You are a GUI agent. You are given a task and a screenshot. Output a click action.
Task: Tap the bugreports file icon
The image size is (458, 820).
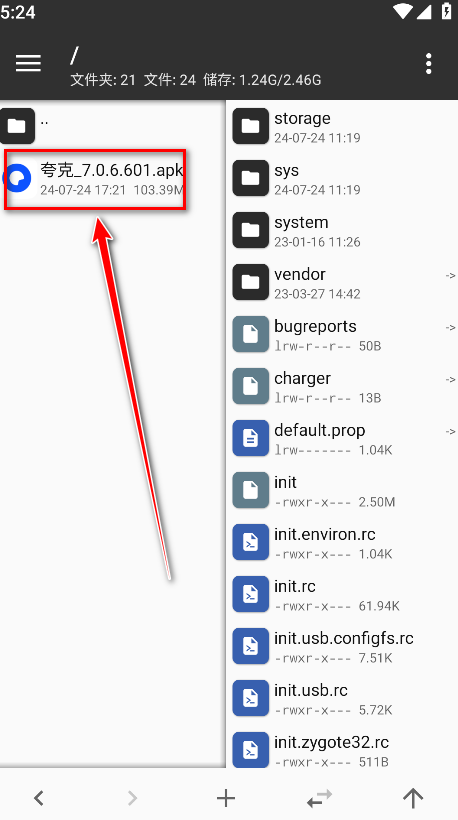pyautogui.click(x=250, y=334)
